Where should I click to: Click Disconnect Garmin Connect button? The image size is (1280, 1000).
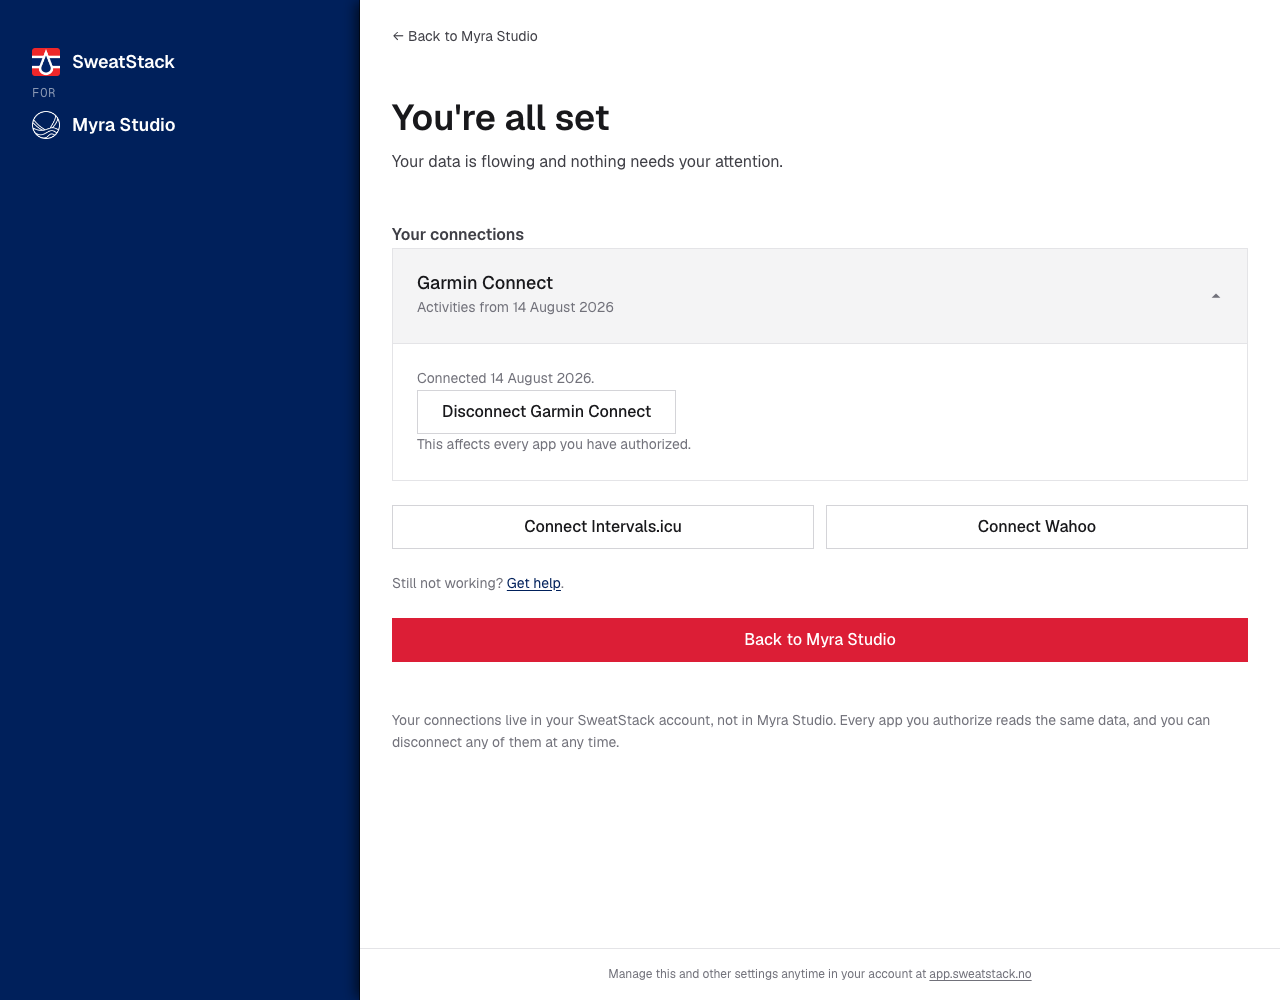[546, 412]
